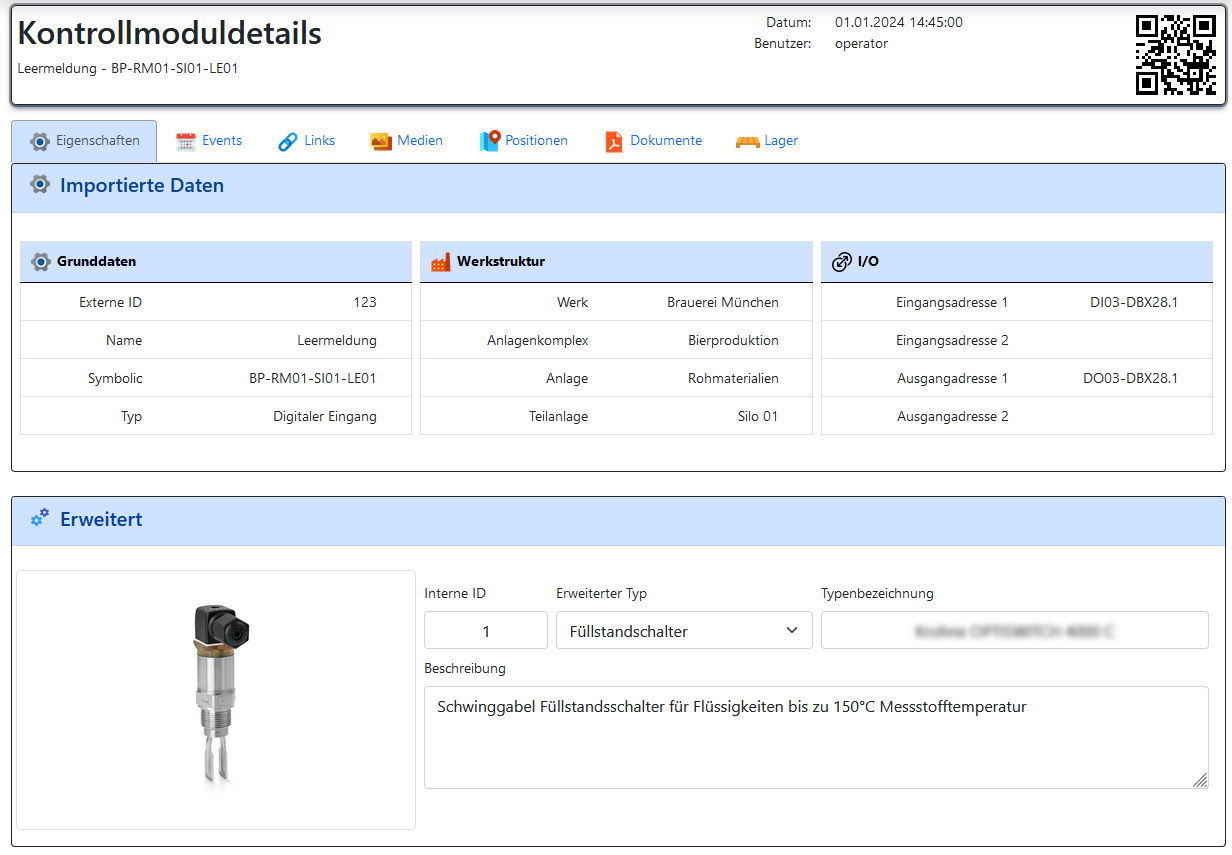Click the QR code in the header
This screenshot has height=855, width=1232.
(1176, 55)
